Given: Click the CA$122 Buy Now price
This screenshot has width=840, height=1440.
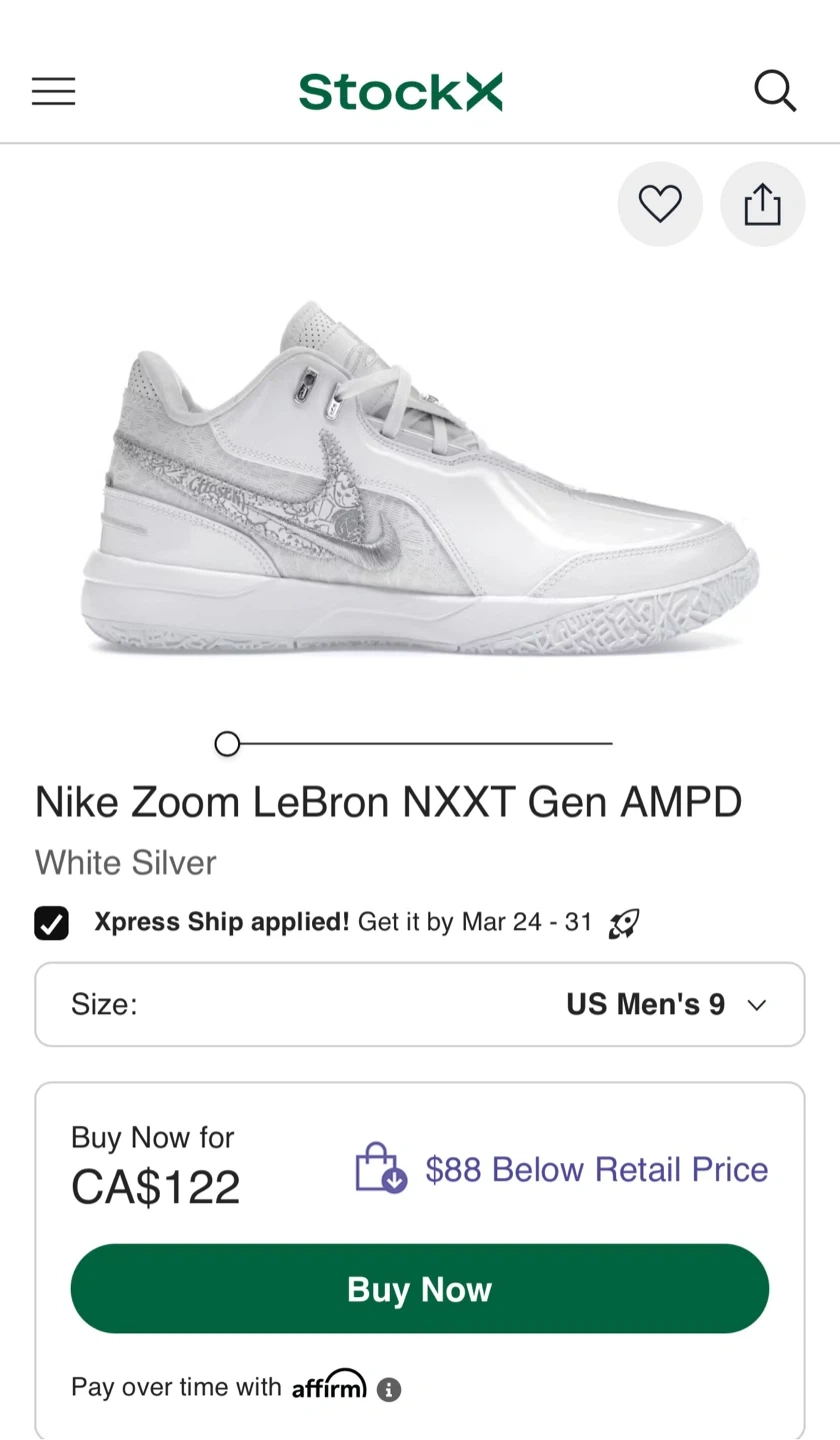Looking at the screenshot, I should [x=156, y=1187].
